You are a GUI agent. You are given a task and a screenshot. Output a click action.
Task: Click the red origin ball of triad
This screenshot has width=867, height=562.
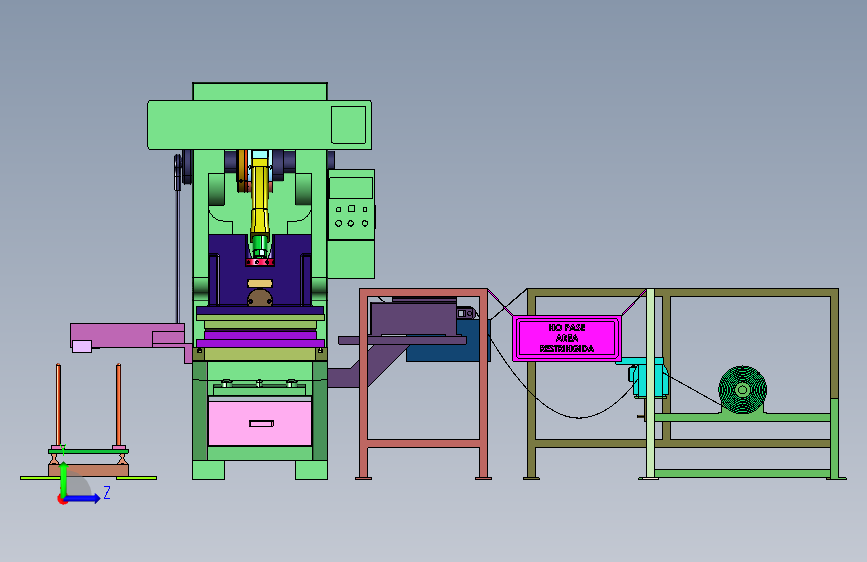point(62,499)
